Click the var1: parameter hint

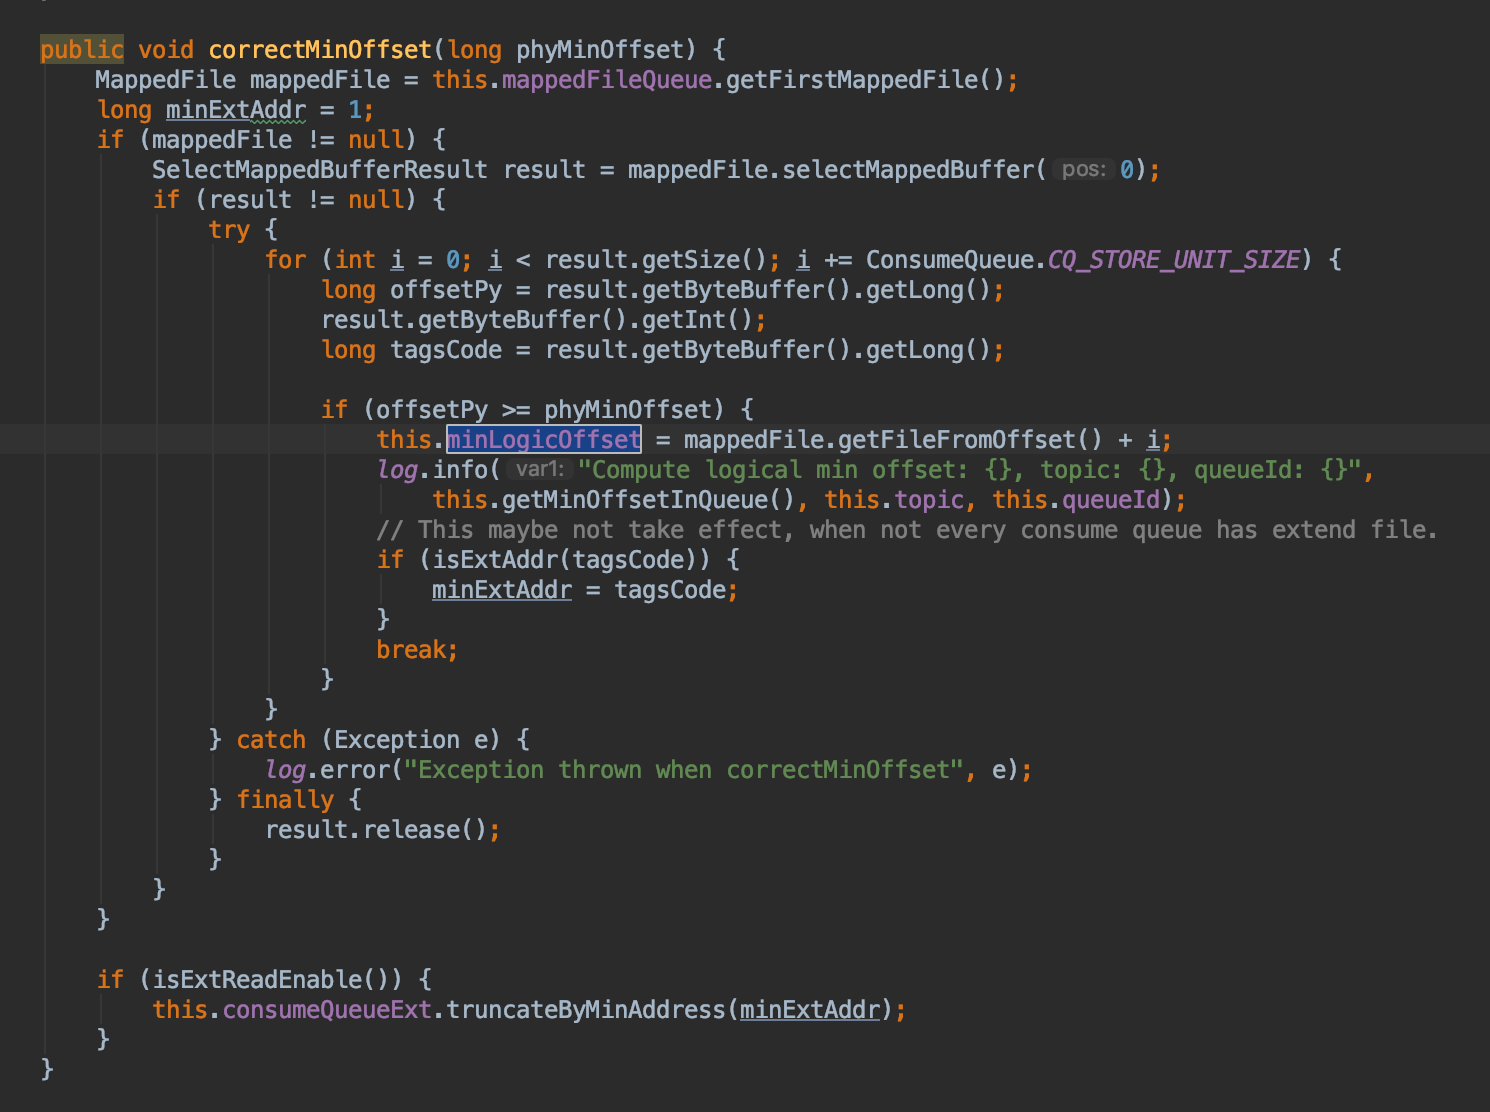pos(540,470)
